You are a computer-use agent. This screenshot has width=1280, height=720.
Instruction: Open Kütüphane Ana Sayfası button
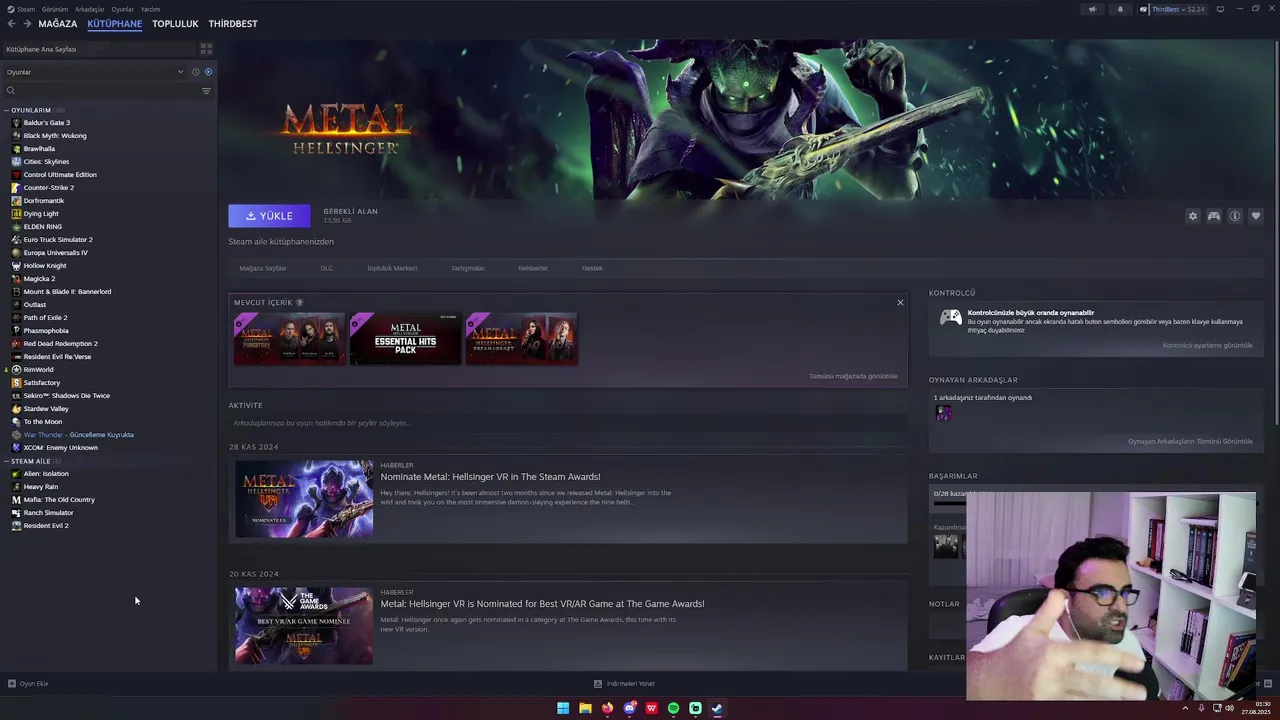pyautogui.click(x=100, y=48)
